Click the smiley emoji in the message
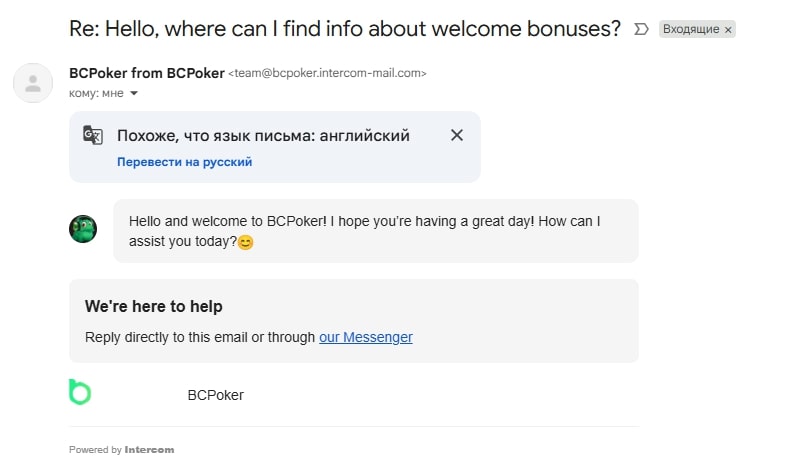Viewport: 794px width, 468px height. [x=246, y=242]
